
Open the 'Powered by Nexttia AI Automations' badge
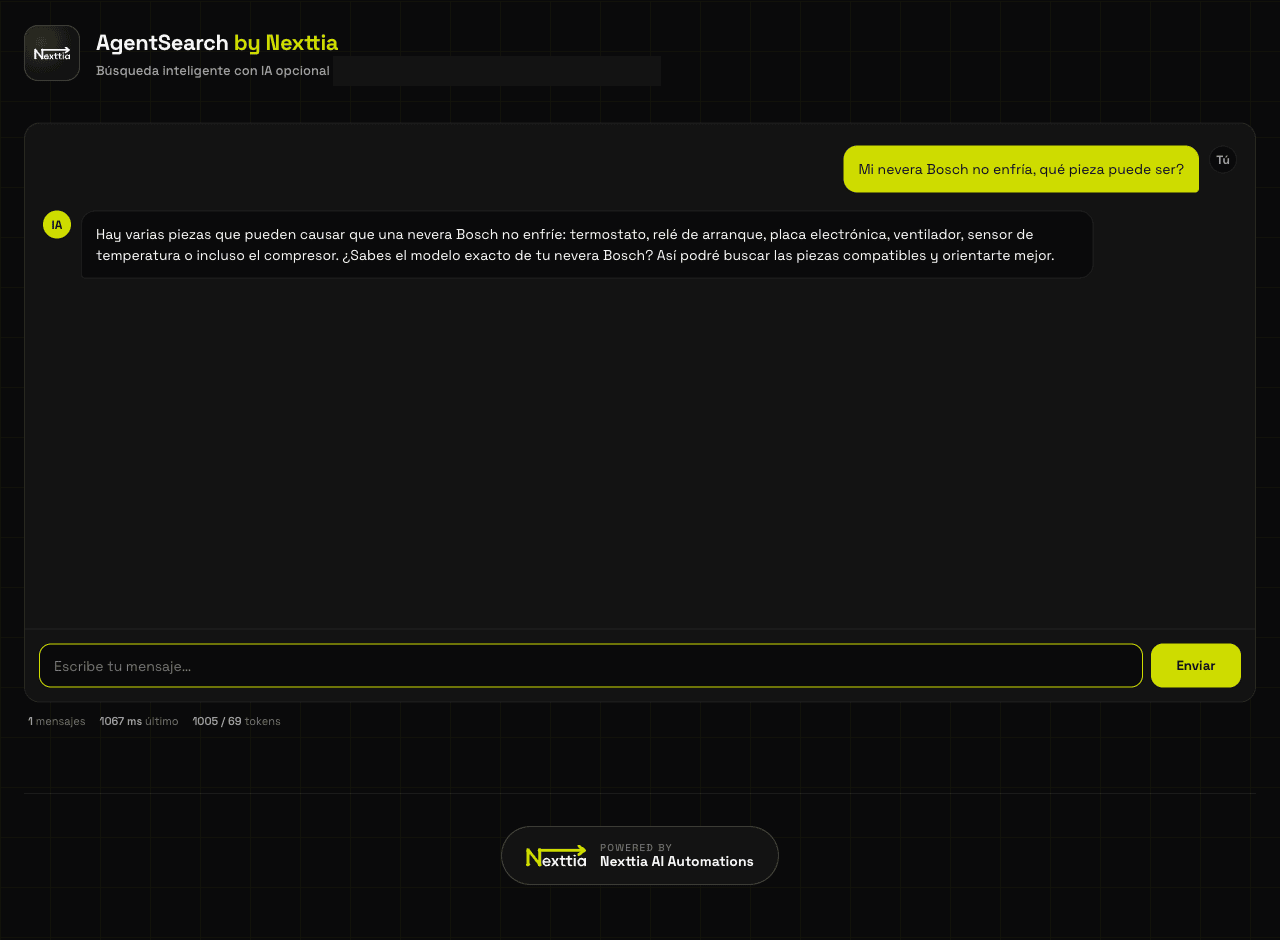click(x=640, y=855)
